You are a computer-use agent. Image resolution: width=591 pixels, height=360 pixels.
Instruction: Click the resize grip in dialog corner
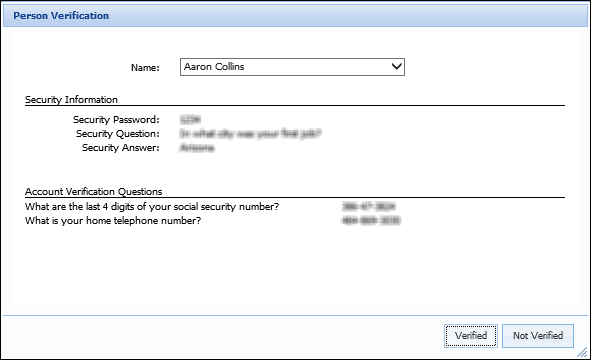pos(582,352)
